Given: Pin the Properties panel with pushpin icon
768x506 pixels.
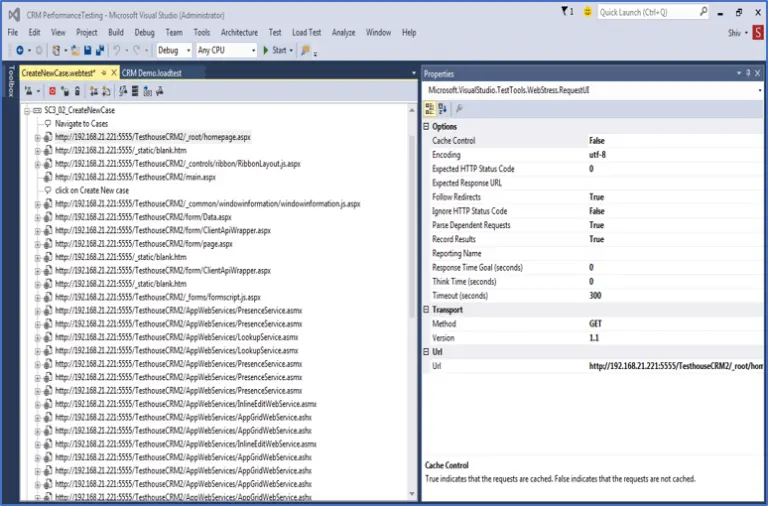Looking at the screenshot, I should coord(746,73).
